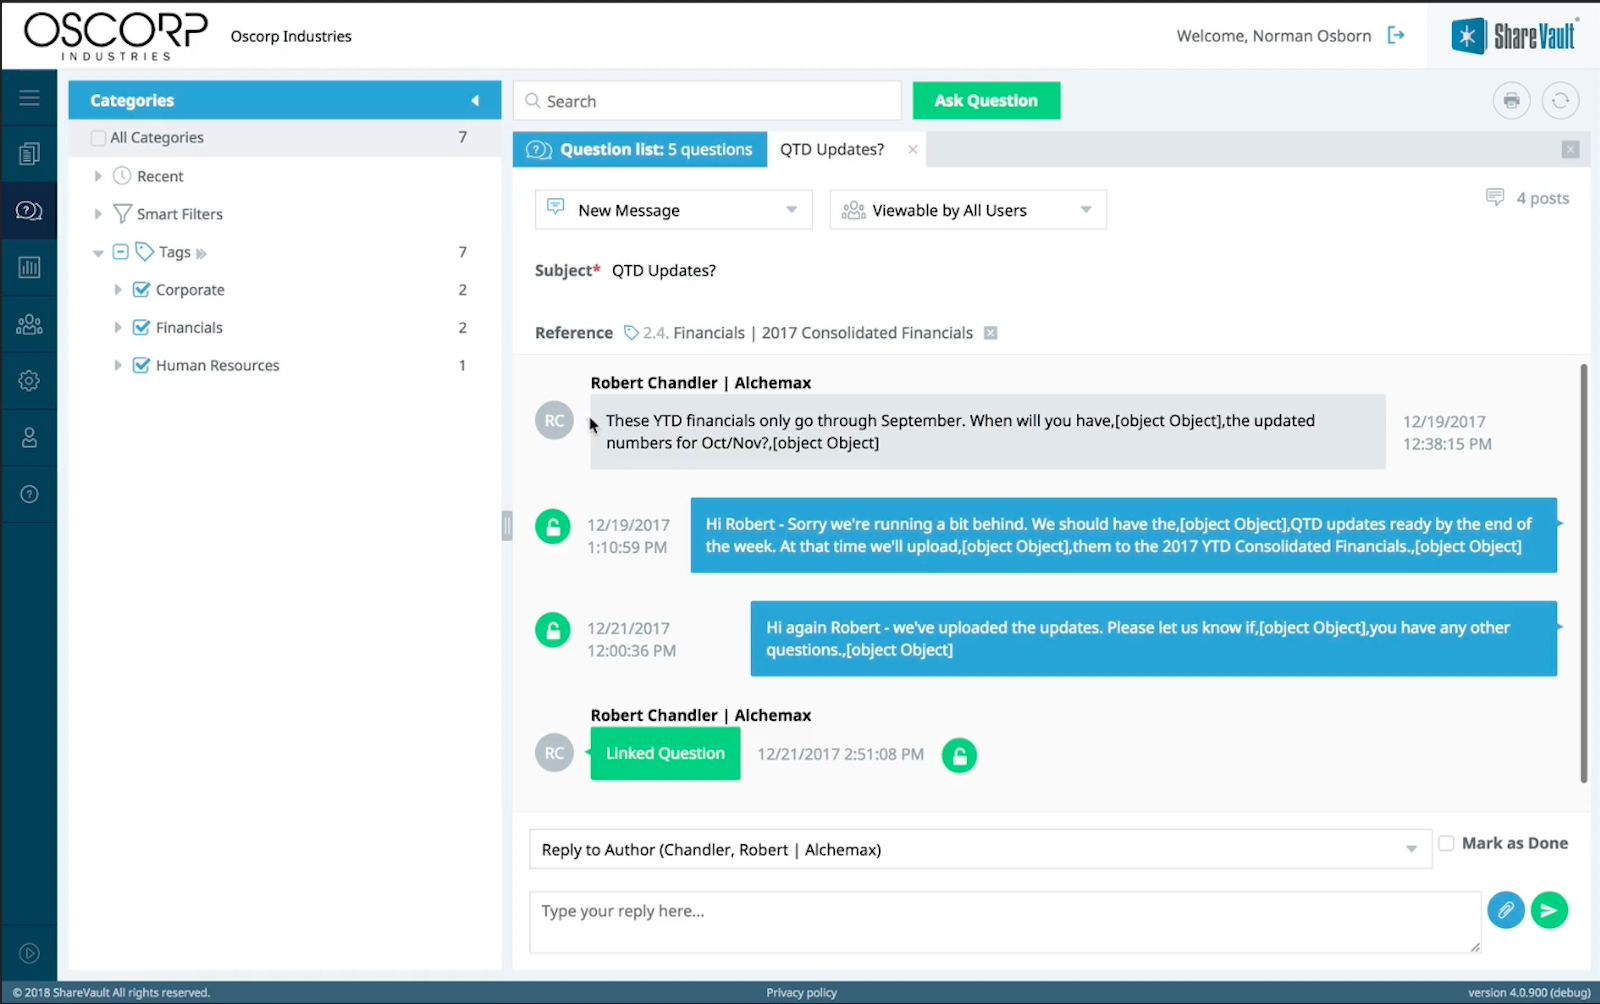Click into the Search field

pyautogui.click(x=707, y=101)
